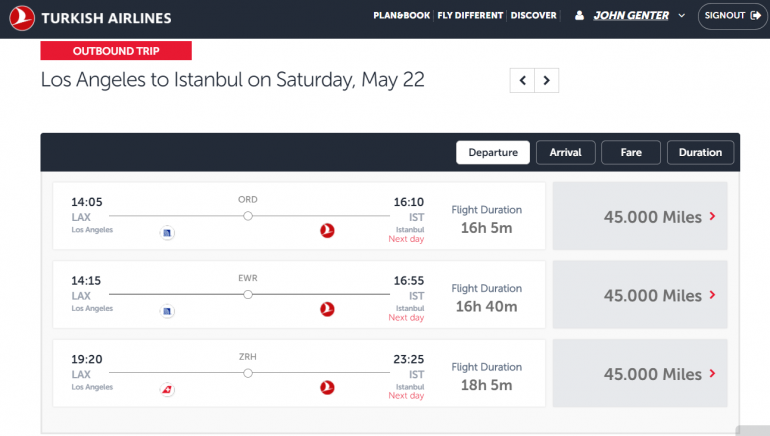Select 45.000 Miles fare for 14:05 flight
Image resolution: width=770 pixels, height=436 pixels.
(x=645, y=216)
